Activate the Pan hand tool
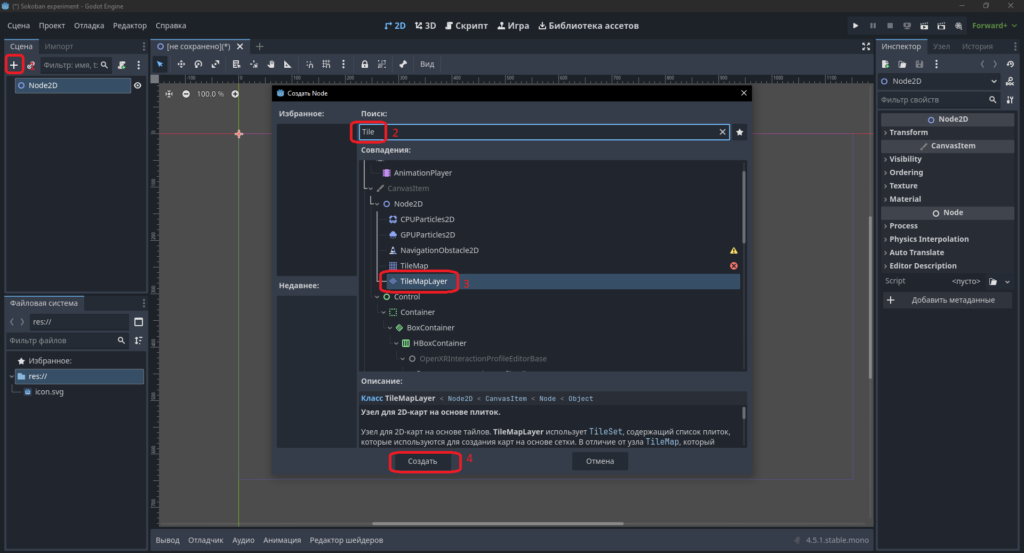The height and width of the screenshot is (553, 1024). (x=271, y=64)
